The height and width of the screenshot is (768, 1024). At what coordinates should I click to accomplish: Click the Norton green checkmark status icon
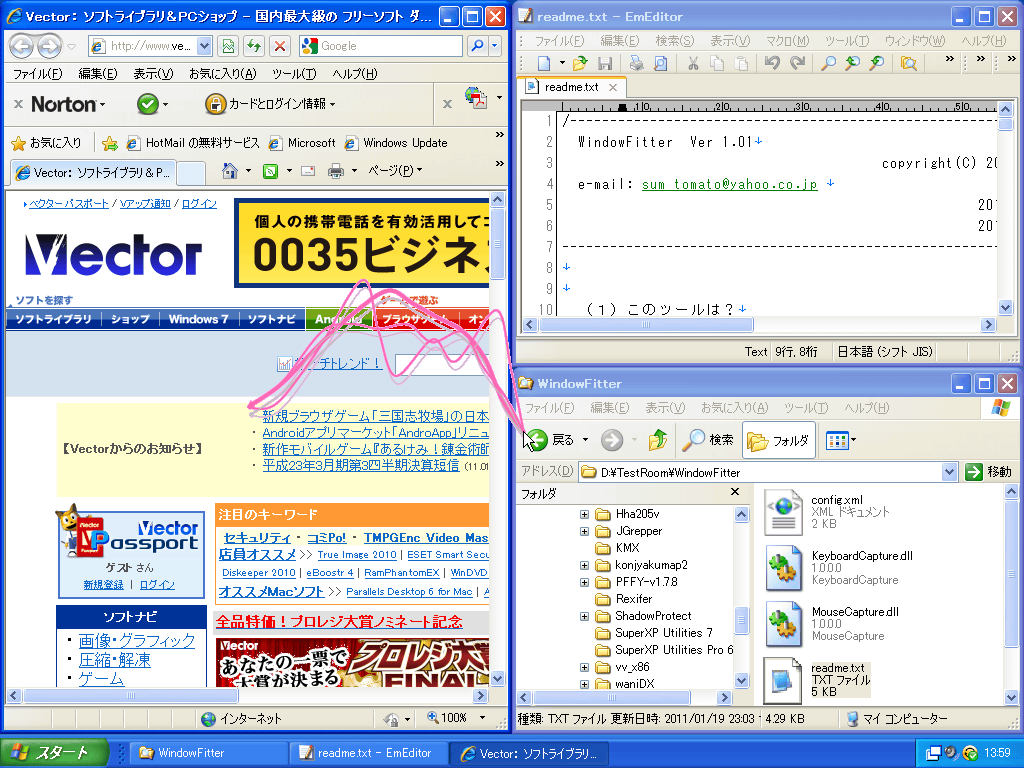(148, 104)
